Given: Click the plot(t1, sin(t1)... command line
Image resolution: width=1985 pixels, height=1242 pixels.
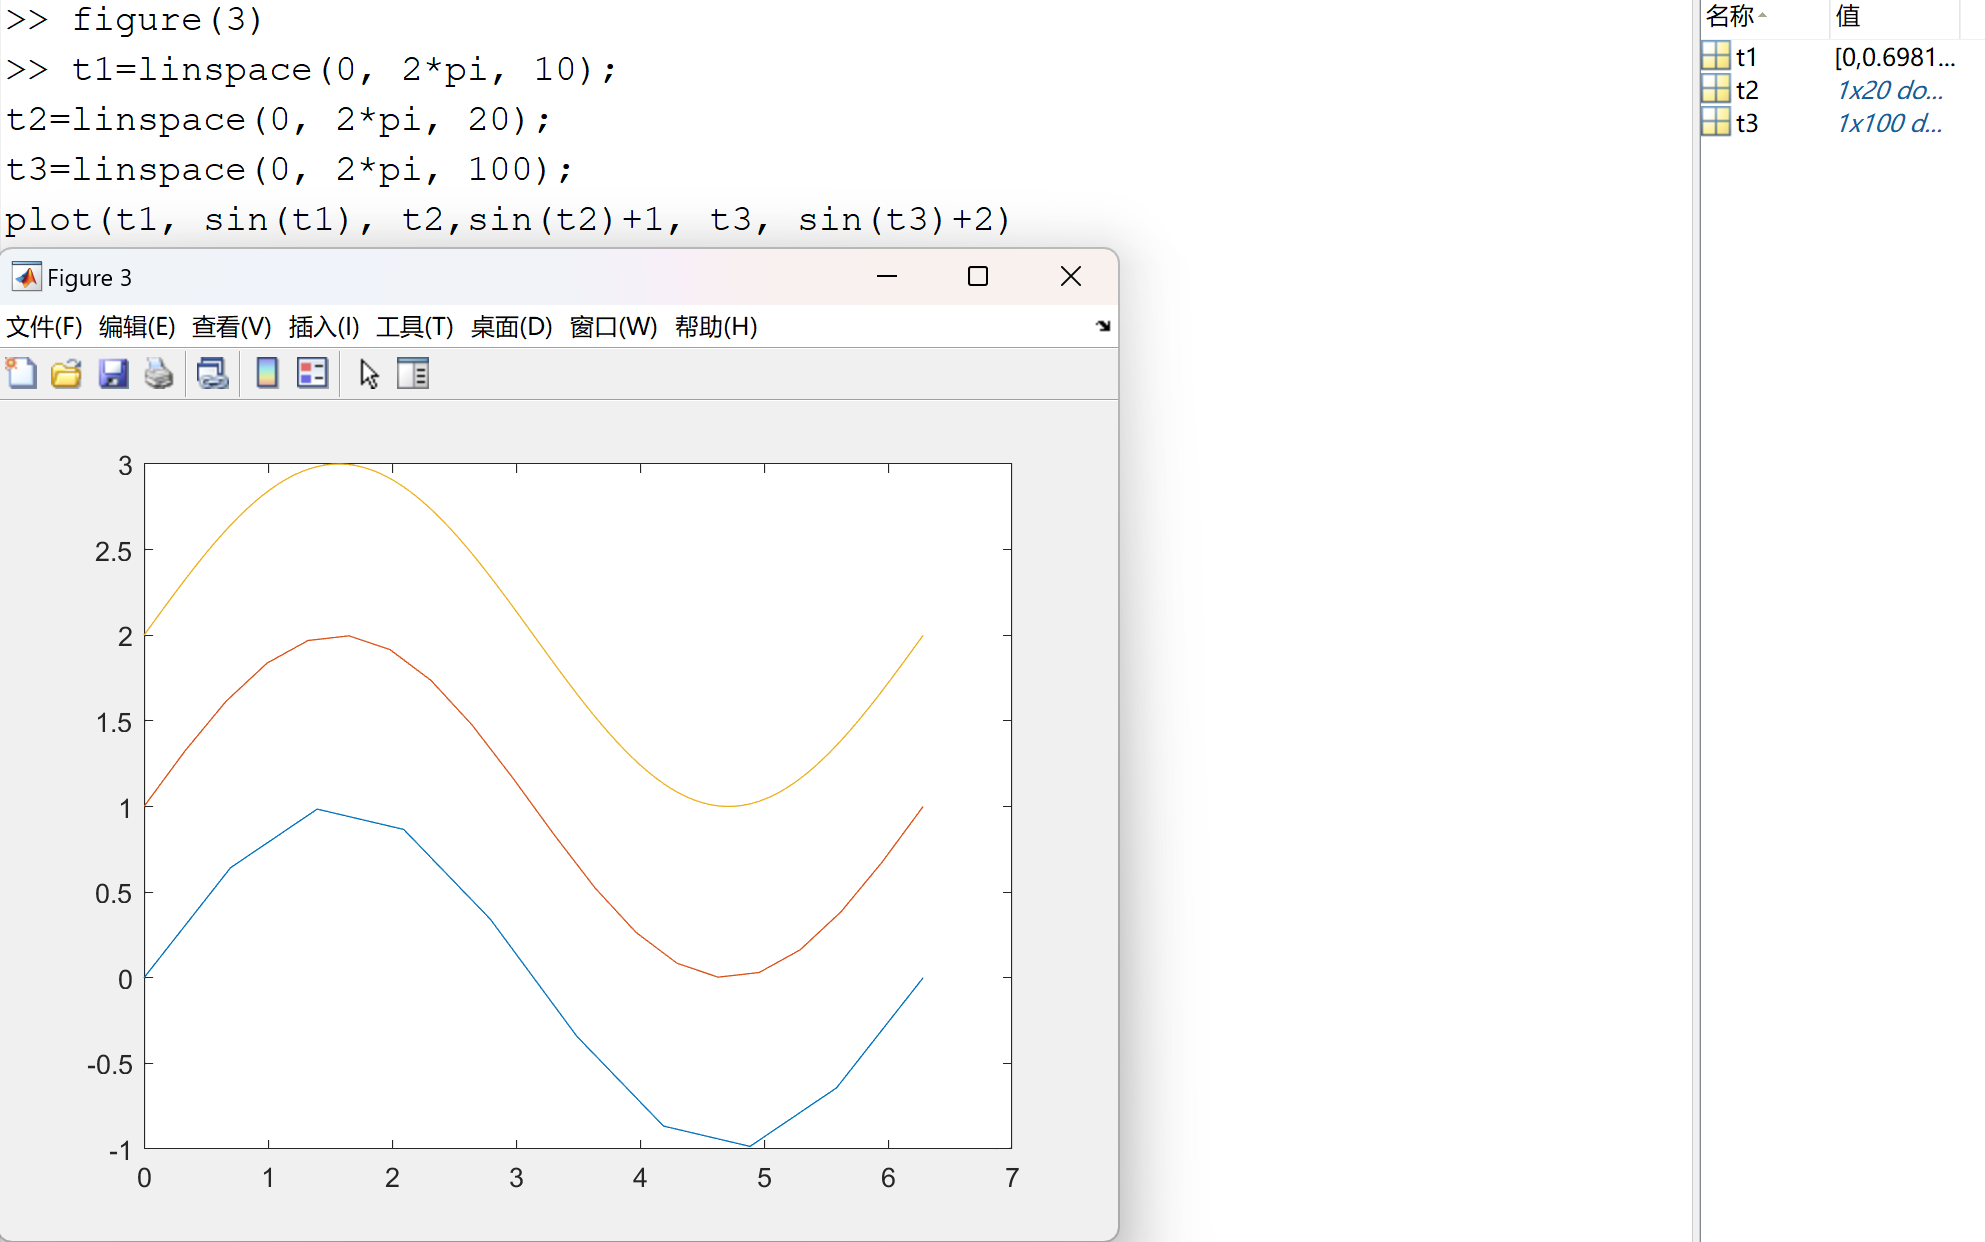Looking at the screenshot, I should coord(508,219).
